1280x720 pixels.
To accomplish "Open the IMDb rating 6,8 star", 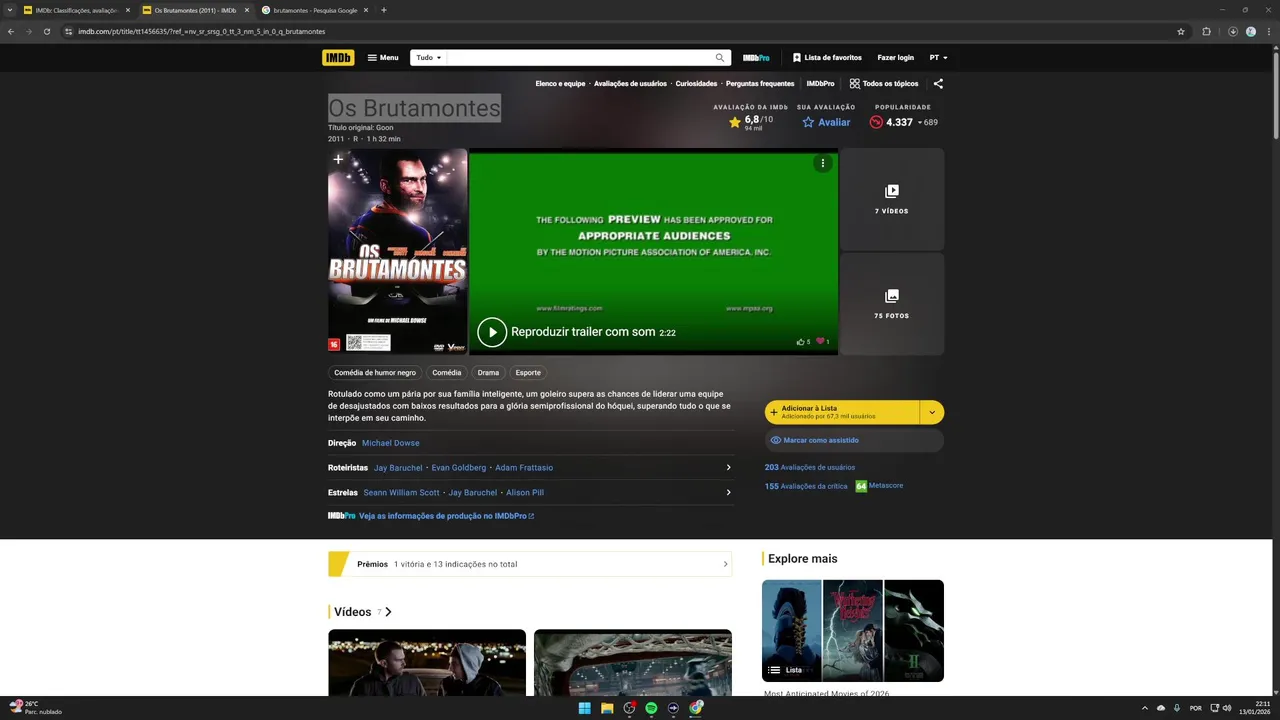I will click(750, 122).
